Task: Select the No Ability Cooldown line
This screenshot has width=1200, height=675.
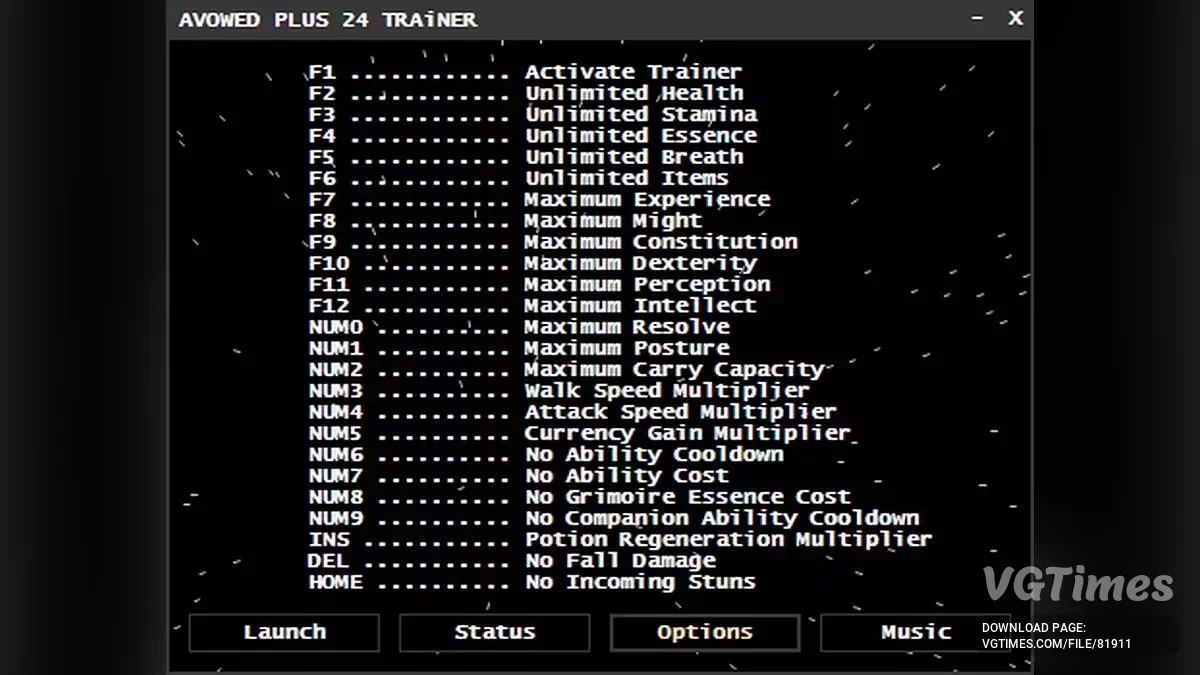Action: [x=654, y=454]
